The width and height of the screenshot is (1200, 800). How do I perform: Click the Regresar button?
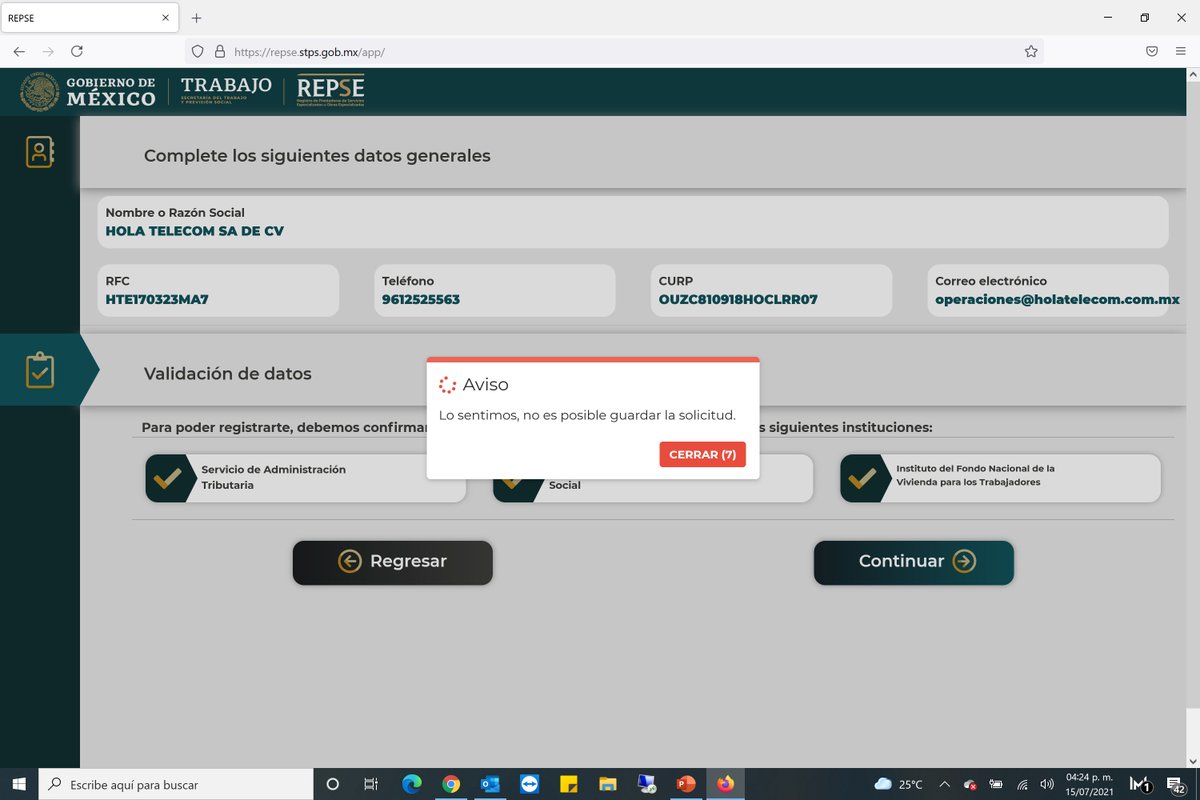click(393, 562)
